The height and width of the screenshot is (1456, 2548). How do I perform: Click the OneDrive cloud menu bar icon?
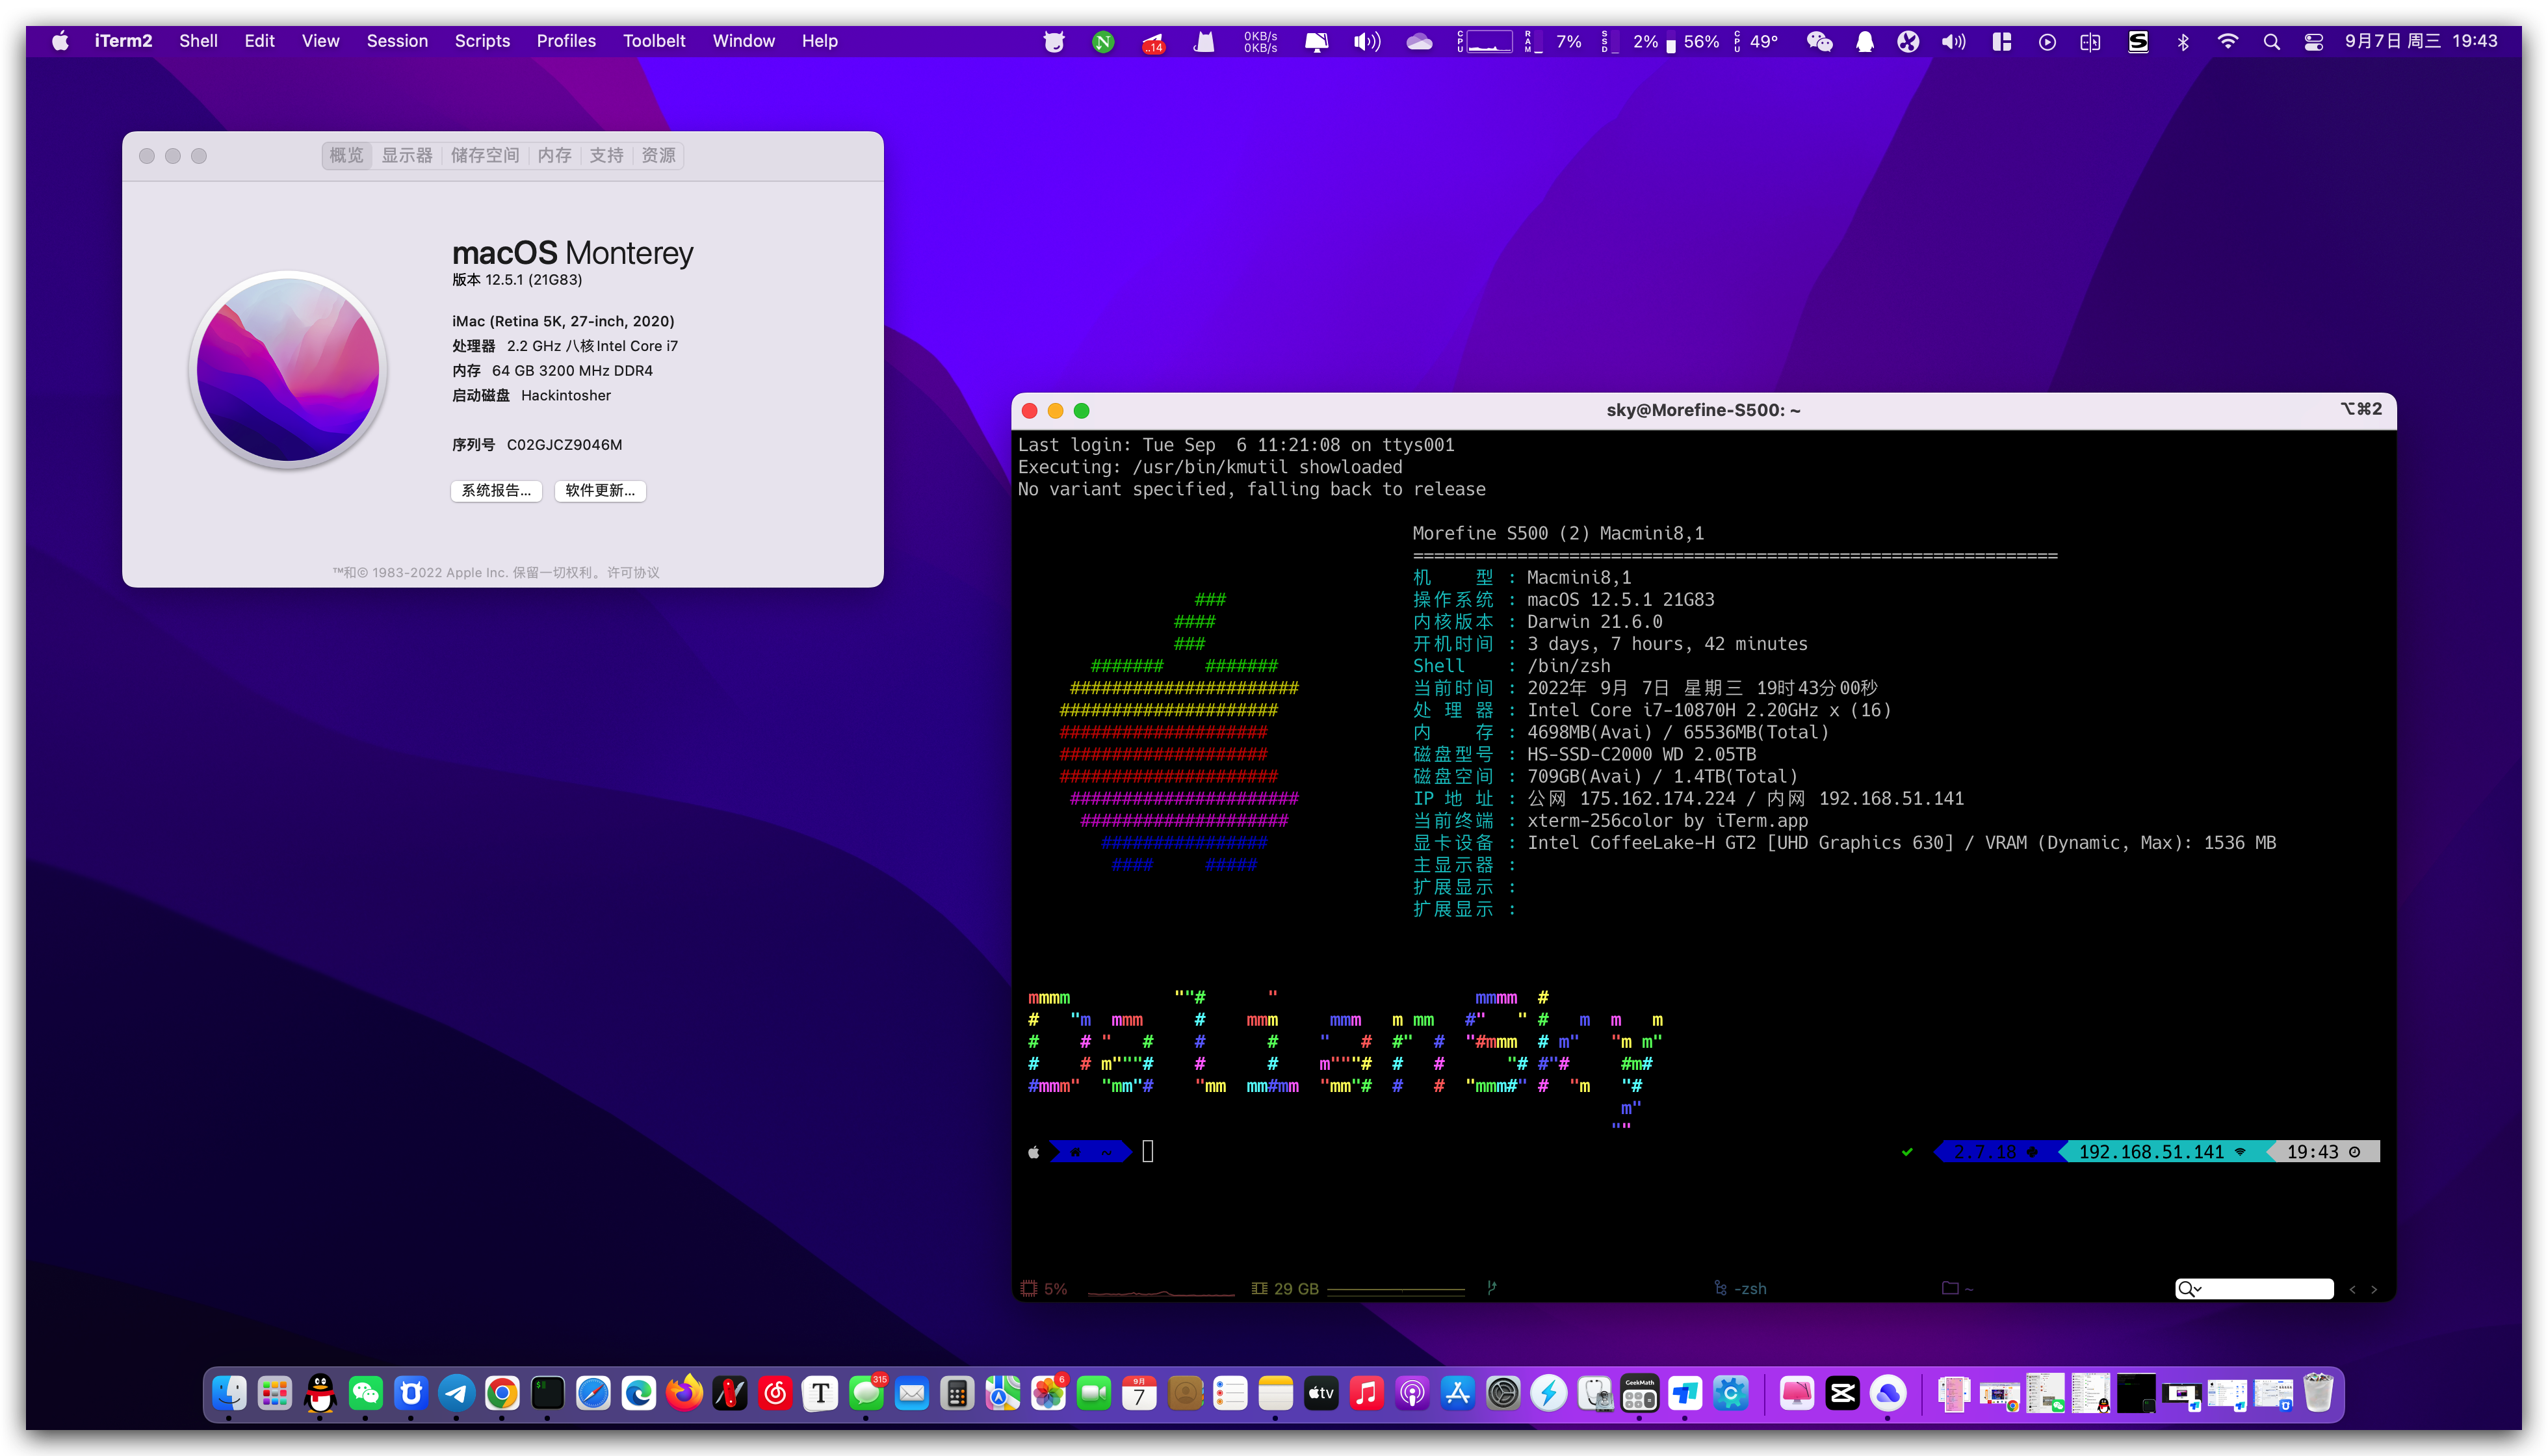coord(1419,41)
